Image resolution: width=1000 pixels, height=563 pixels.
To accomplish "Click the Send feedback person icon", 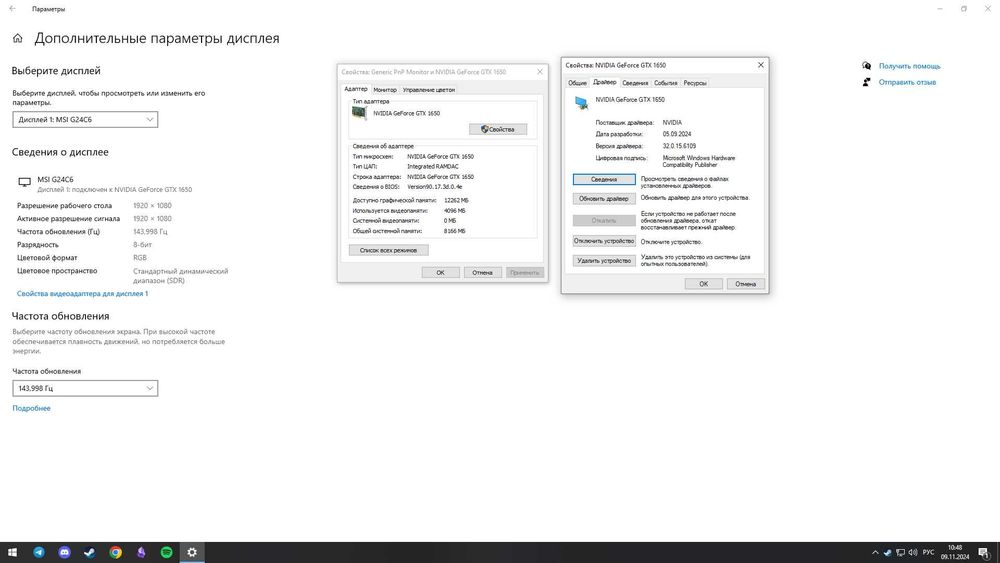I will tap(866, 82).
